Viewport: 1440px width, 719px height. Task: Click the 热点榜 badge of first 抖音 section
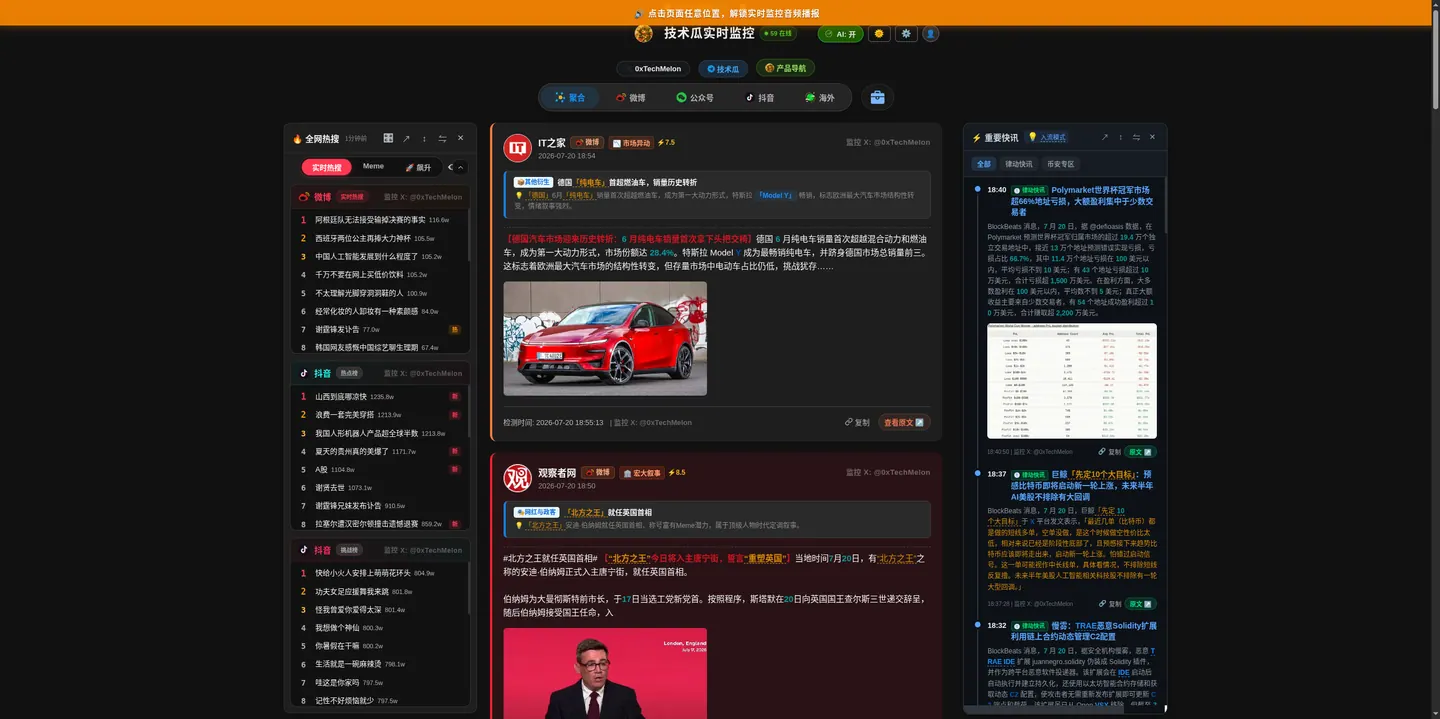(x=349, y=373)
